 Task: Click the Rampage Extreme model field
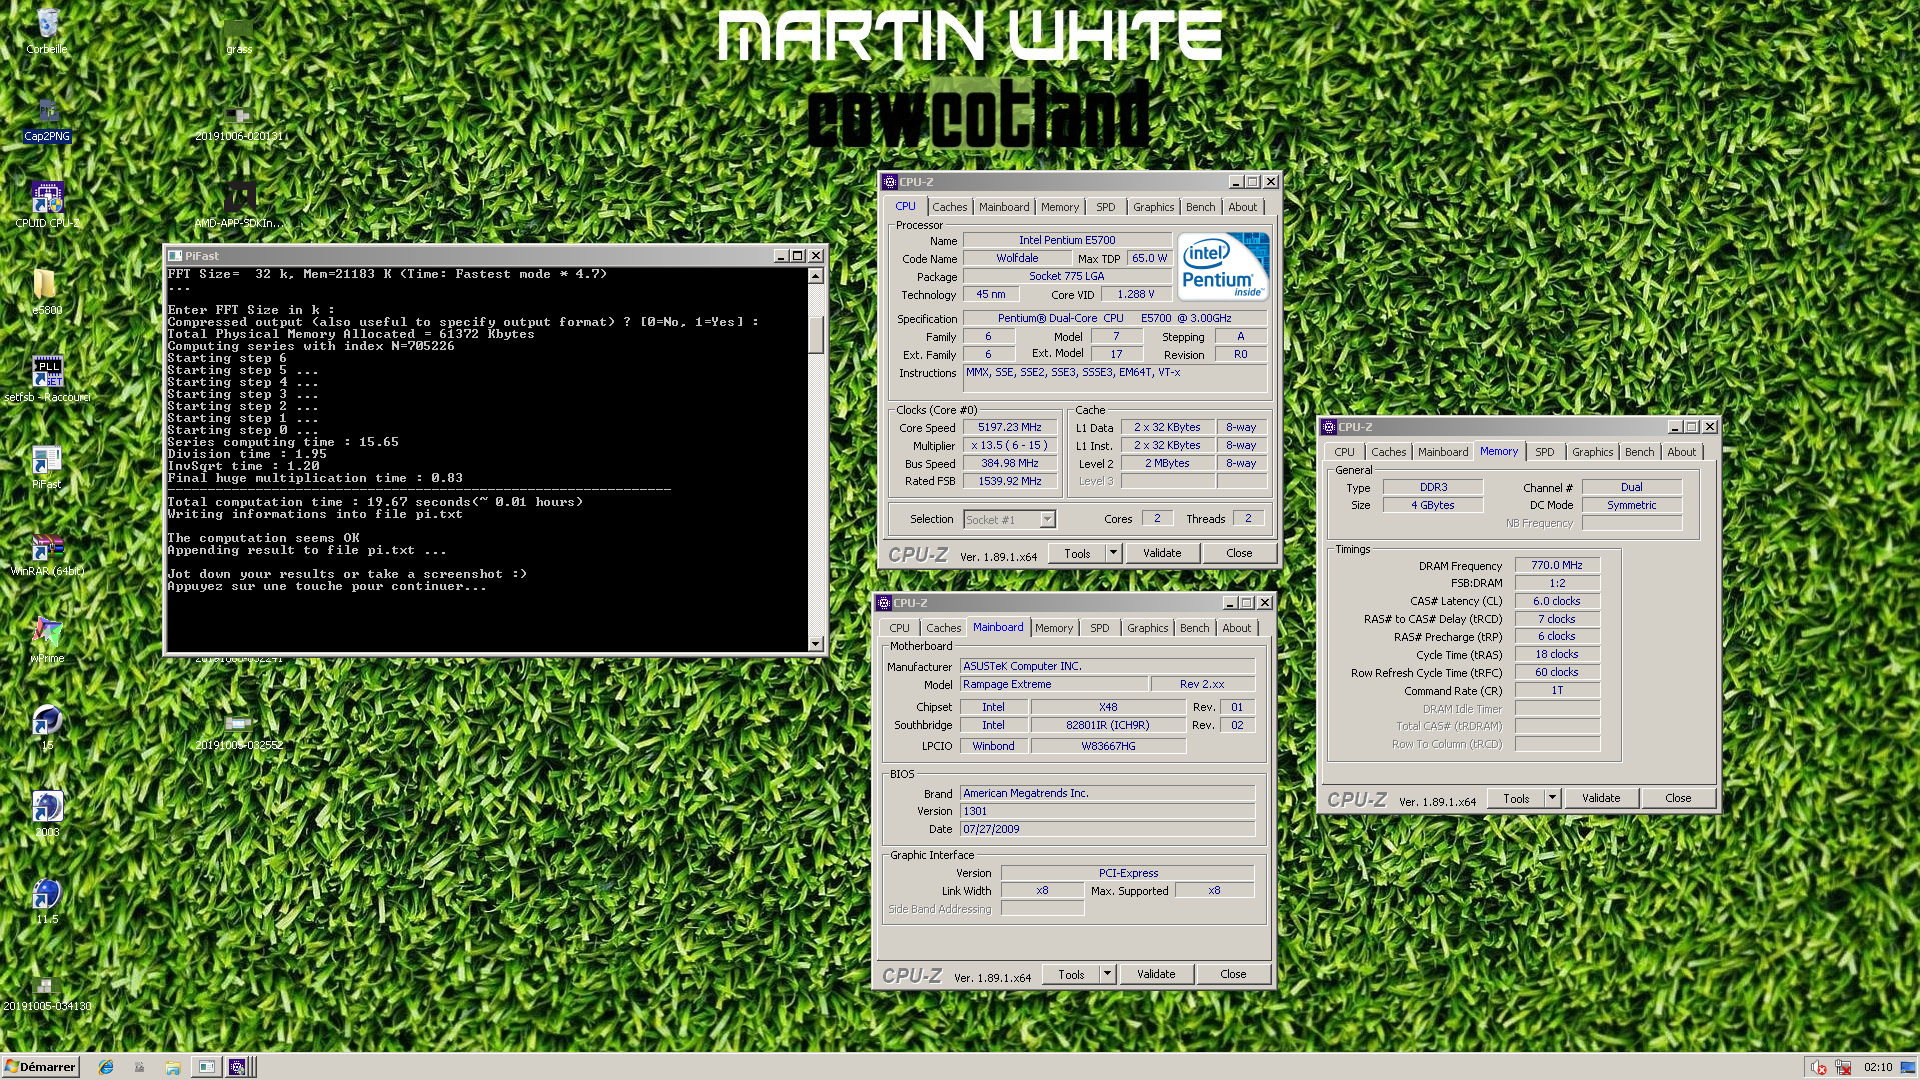[x=1053, y=684]
